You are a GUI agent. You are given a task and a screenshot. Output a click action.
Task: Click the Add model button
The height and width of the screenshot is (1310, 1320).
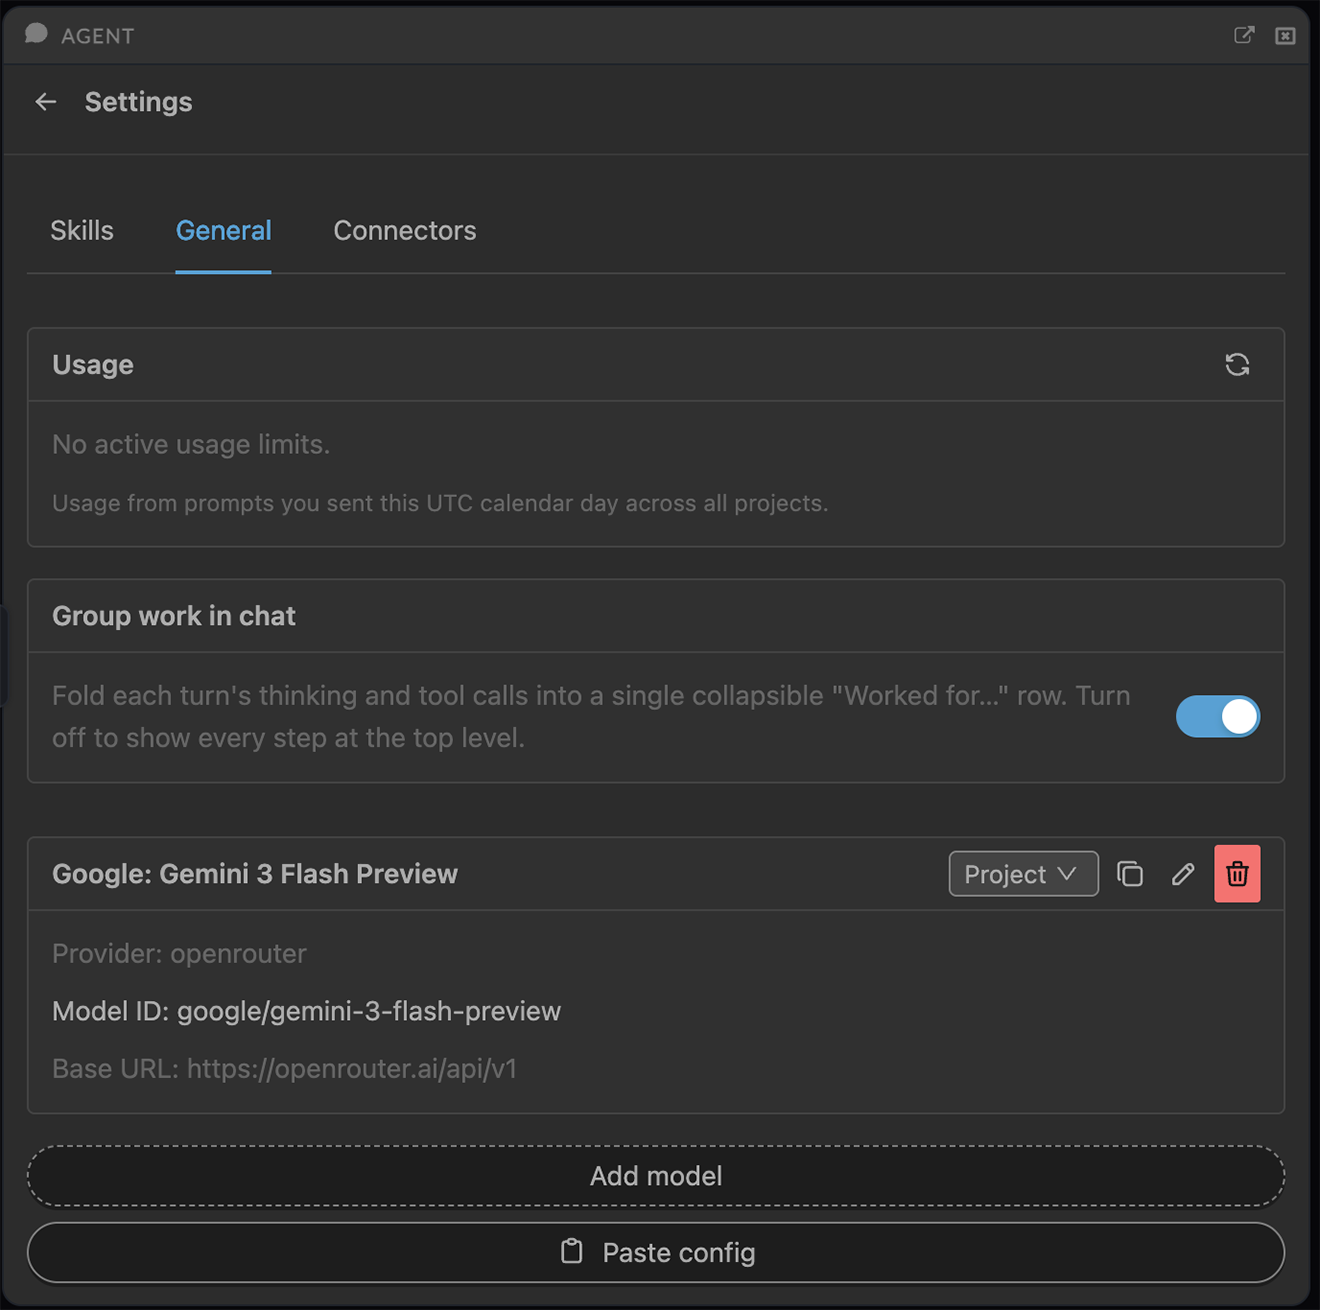tap(656, 1176)
